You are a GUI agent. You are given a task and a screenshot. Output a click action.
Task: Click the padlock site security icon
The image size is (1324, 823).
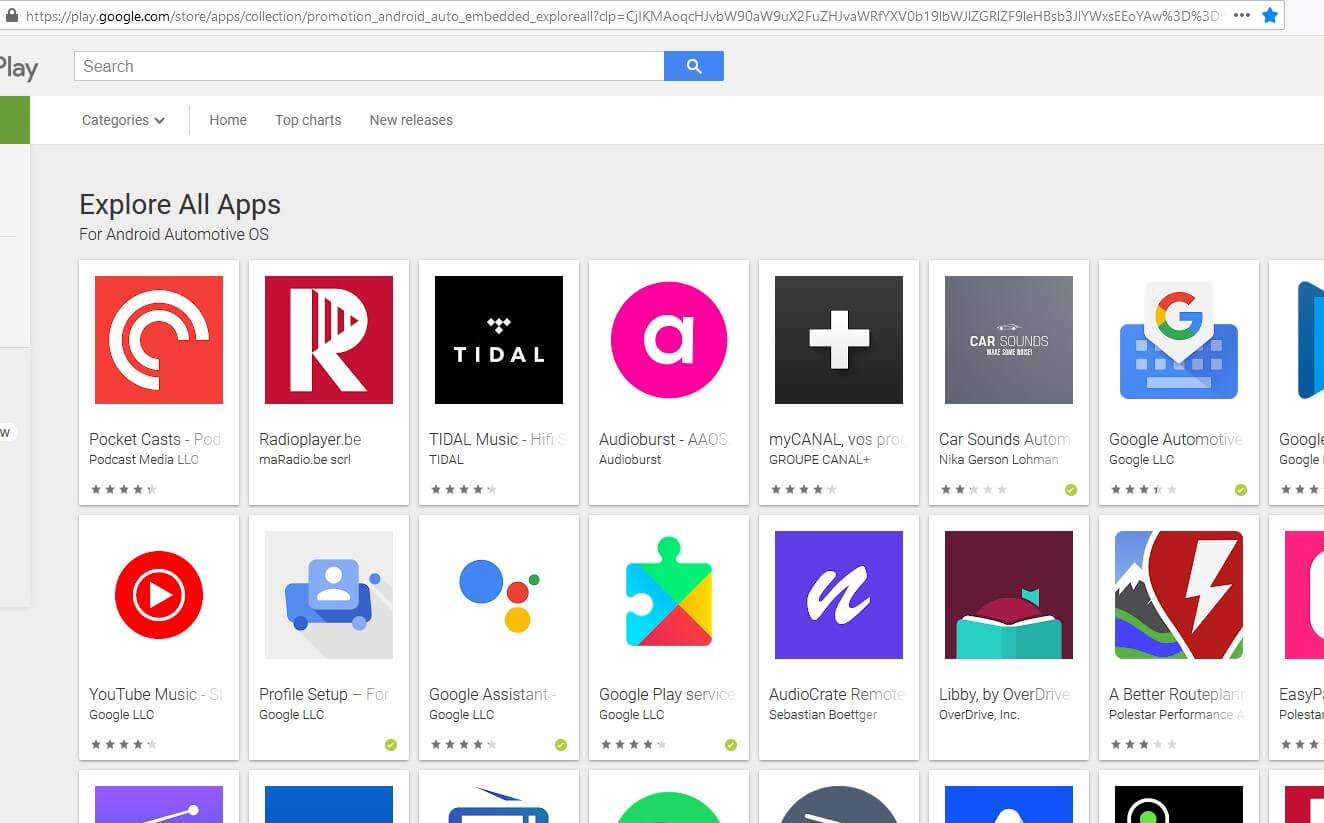(12, 15)
